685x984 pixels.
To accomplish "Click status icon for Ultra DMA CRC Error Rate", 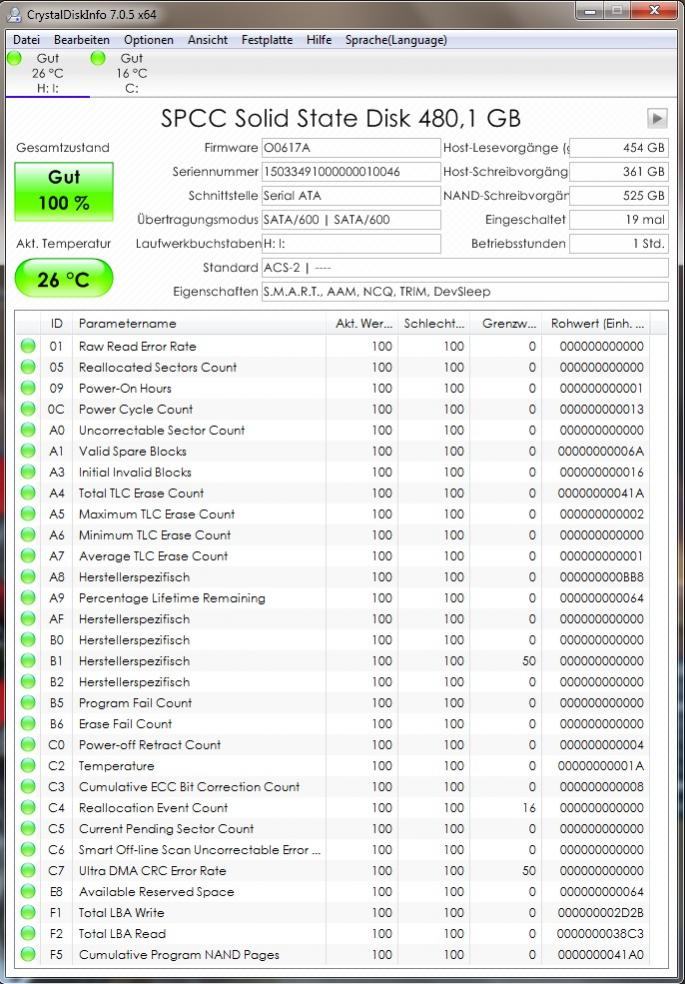I will [x=28, y=871].
